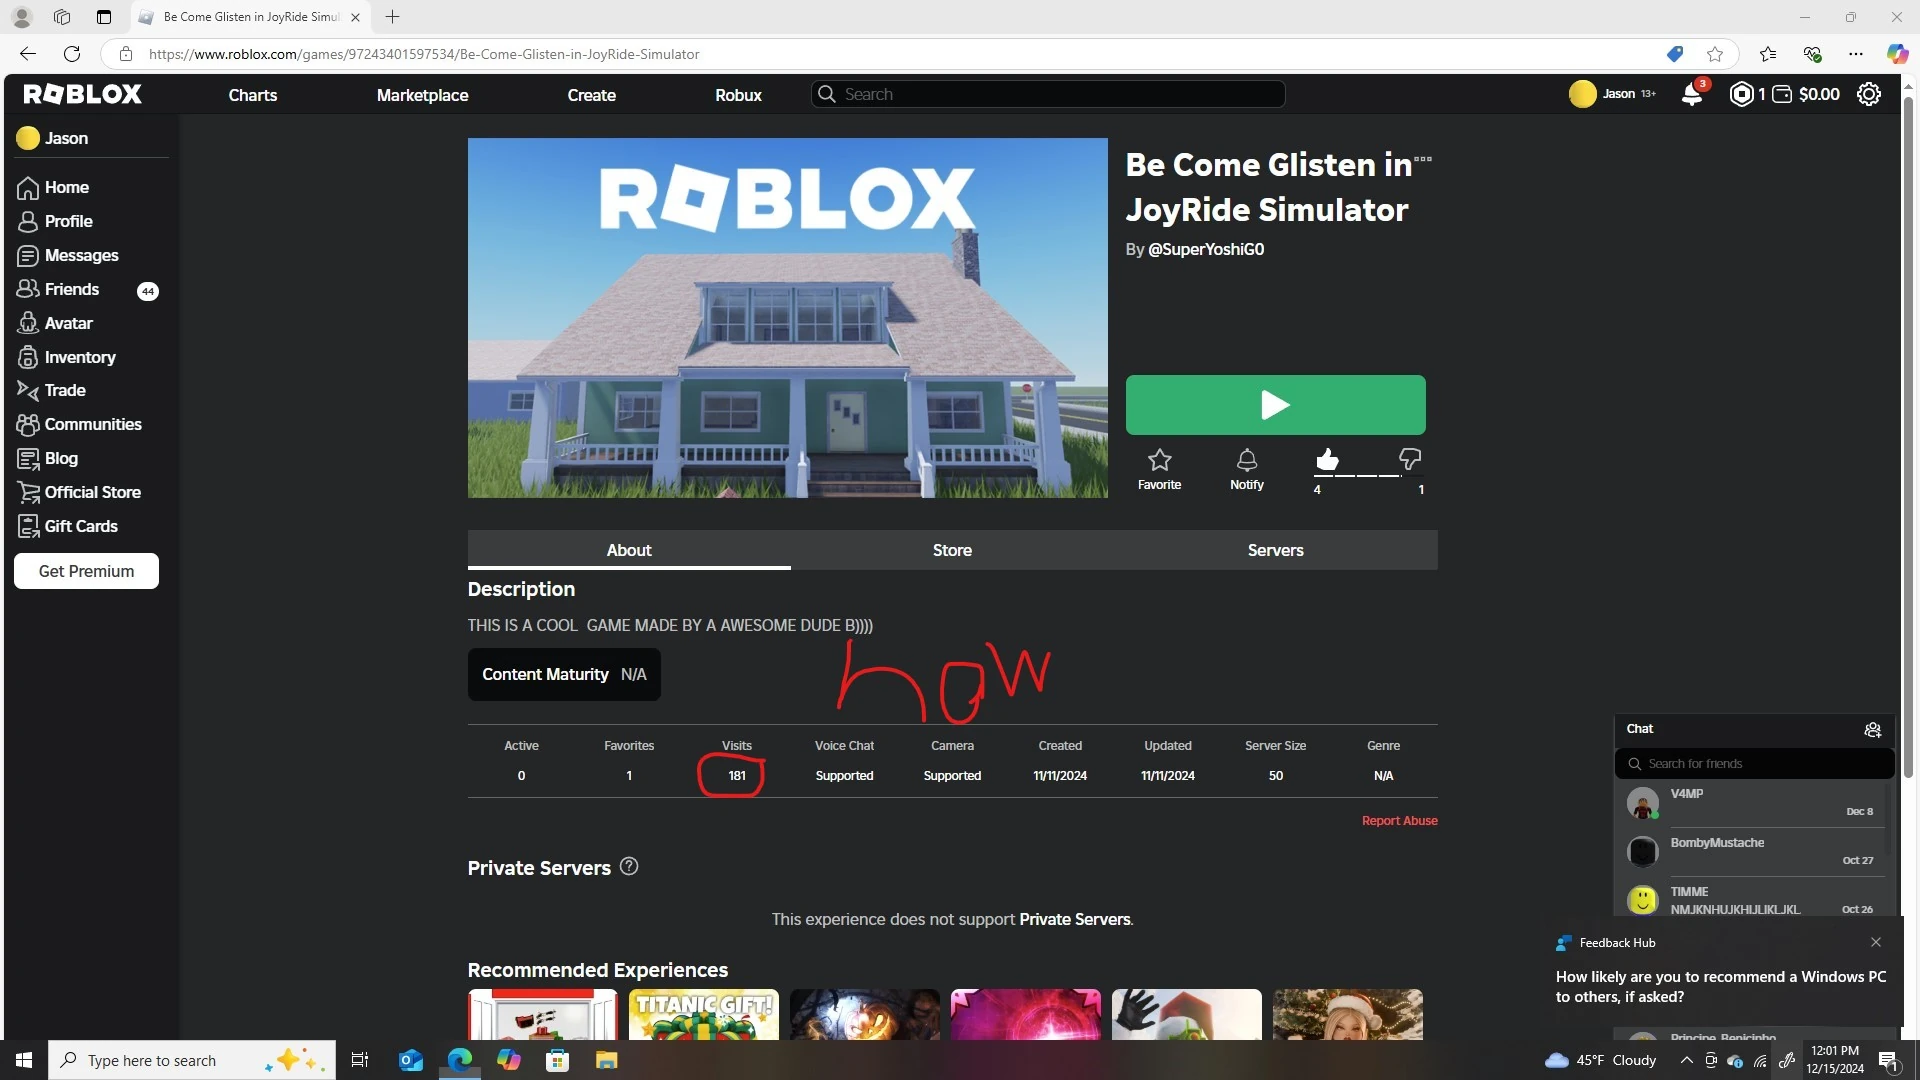Open @SuperYoshiG0 creator profile
1920x1080 pixels.
[x=1206, y=249]
